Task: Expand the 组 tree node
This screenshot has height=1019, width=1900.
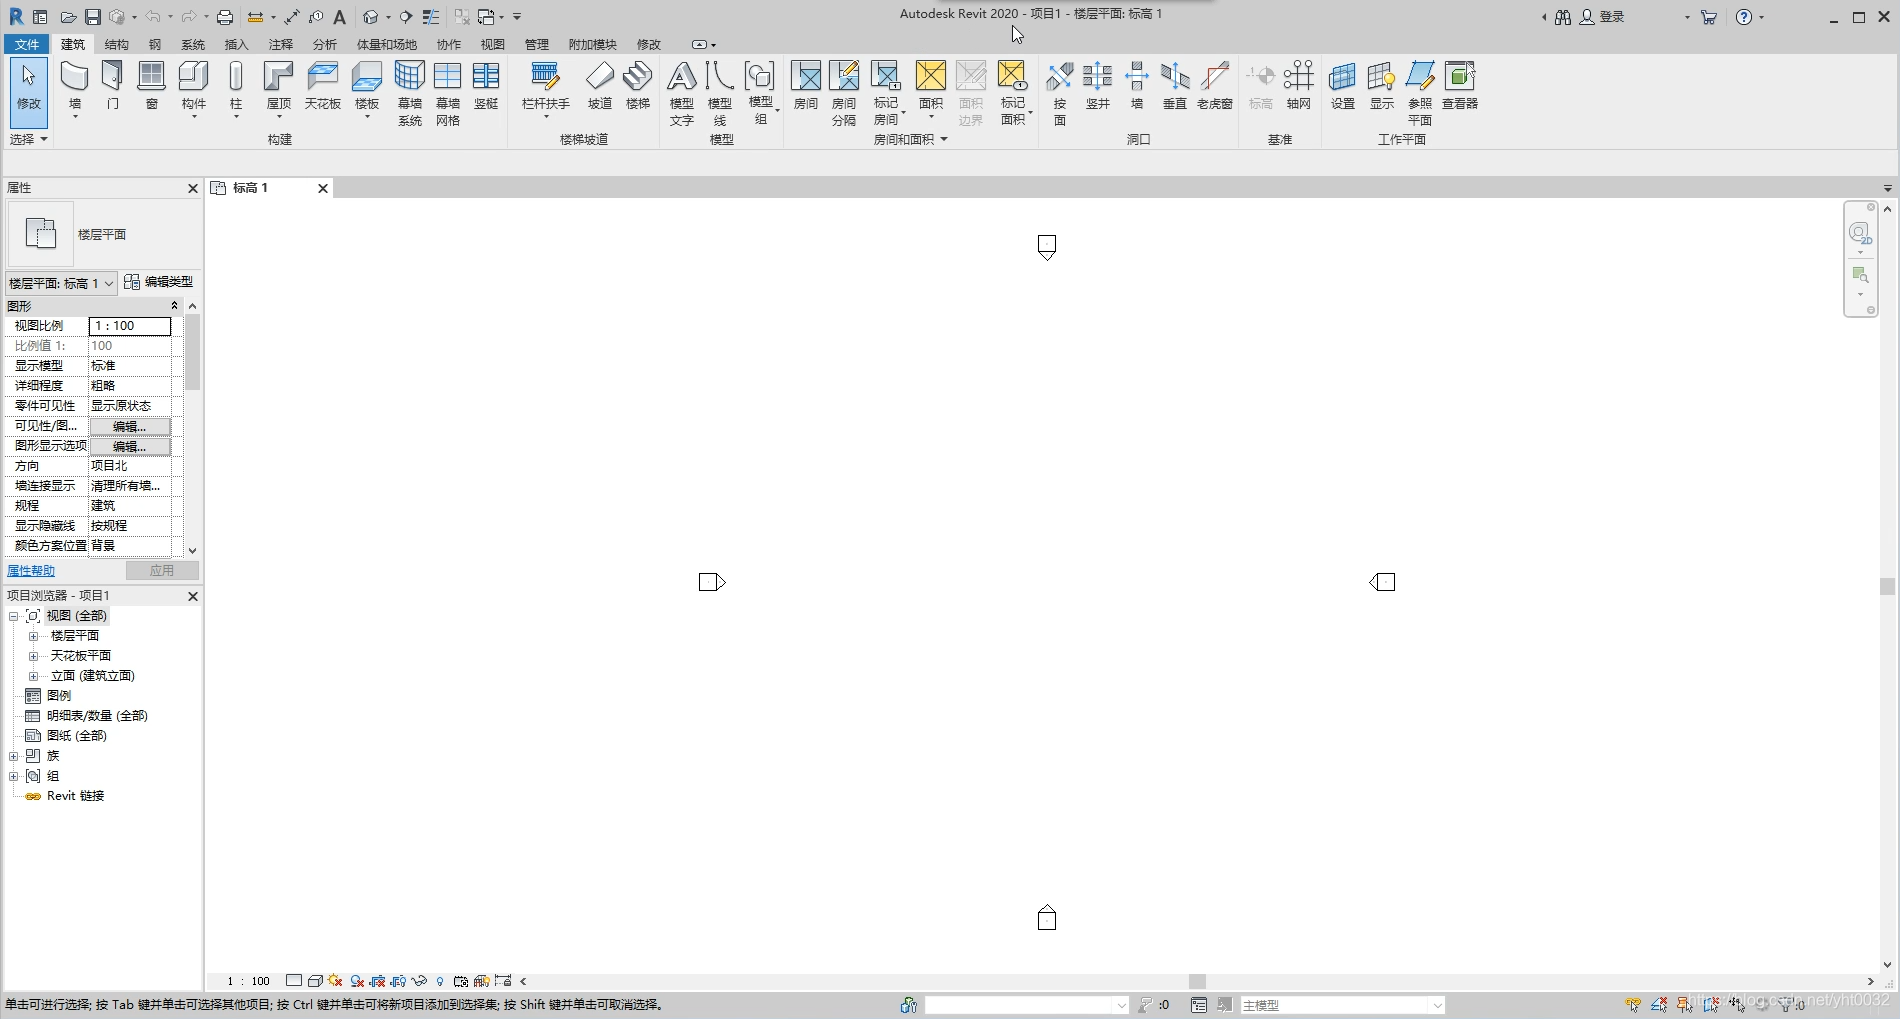Action: point(13,776)
